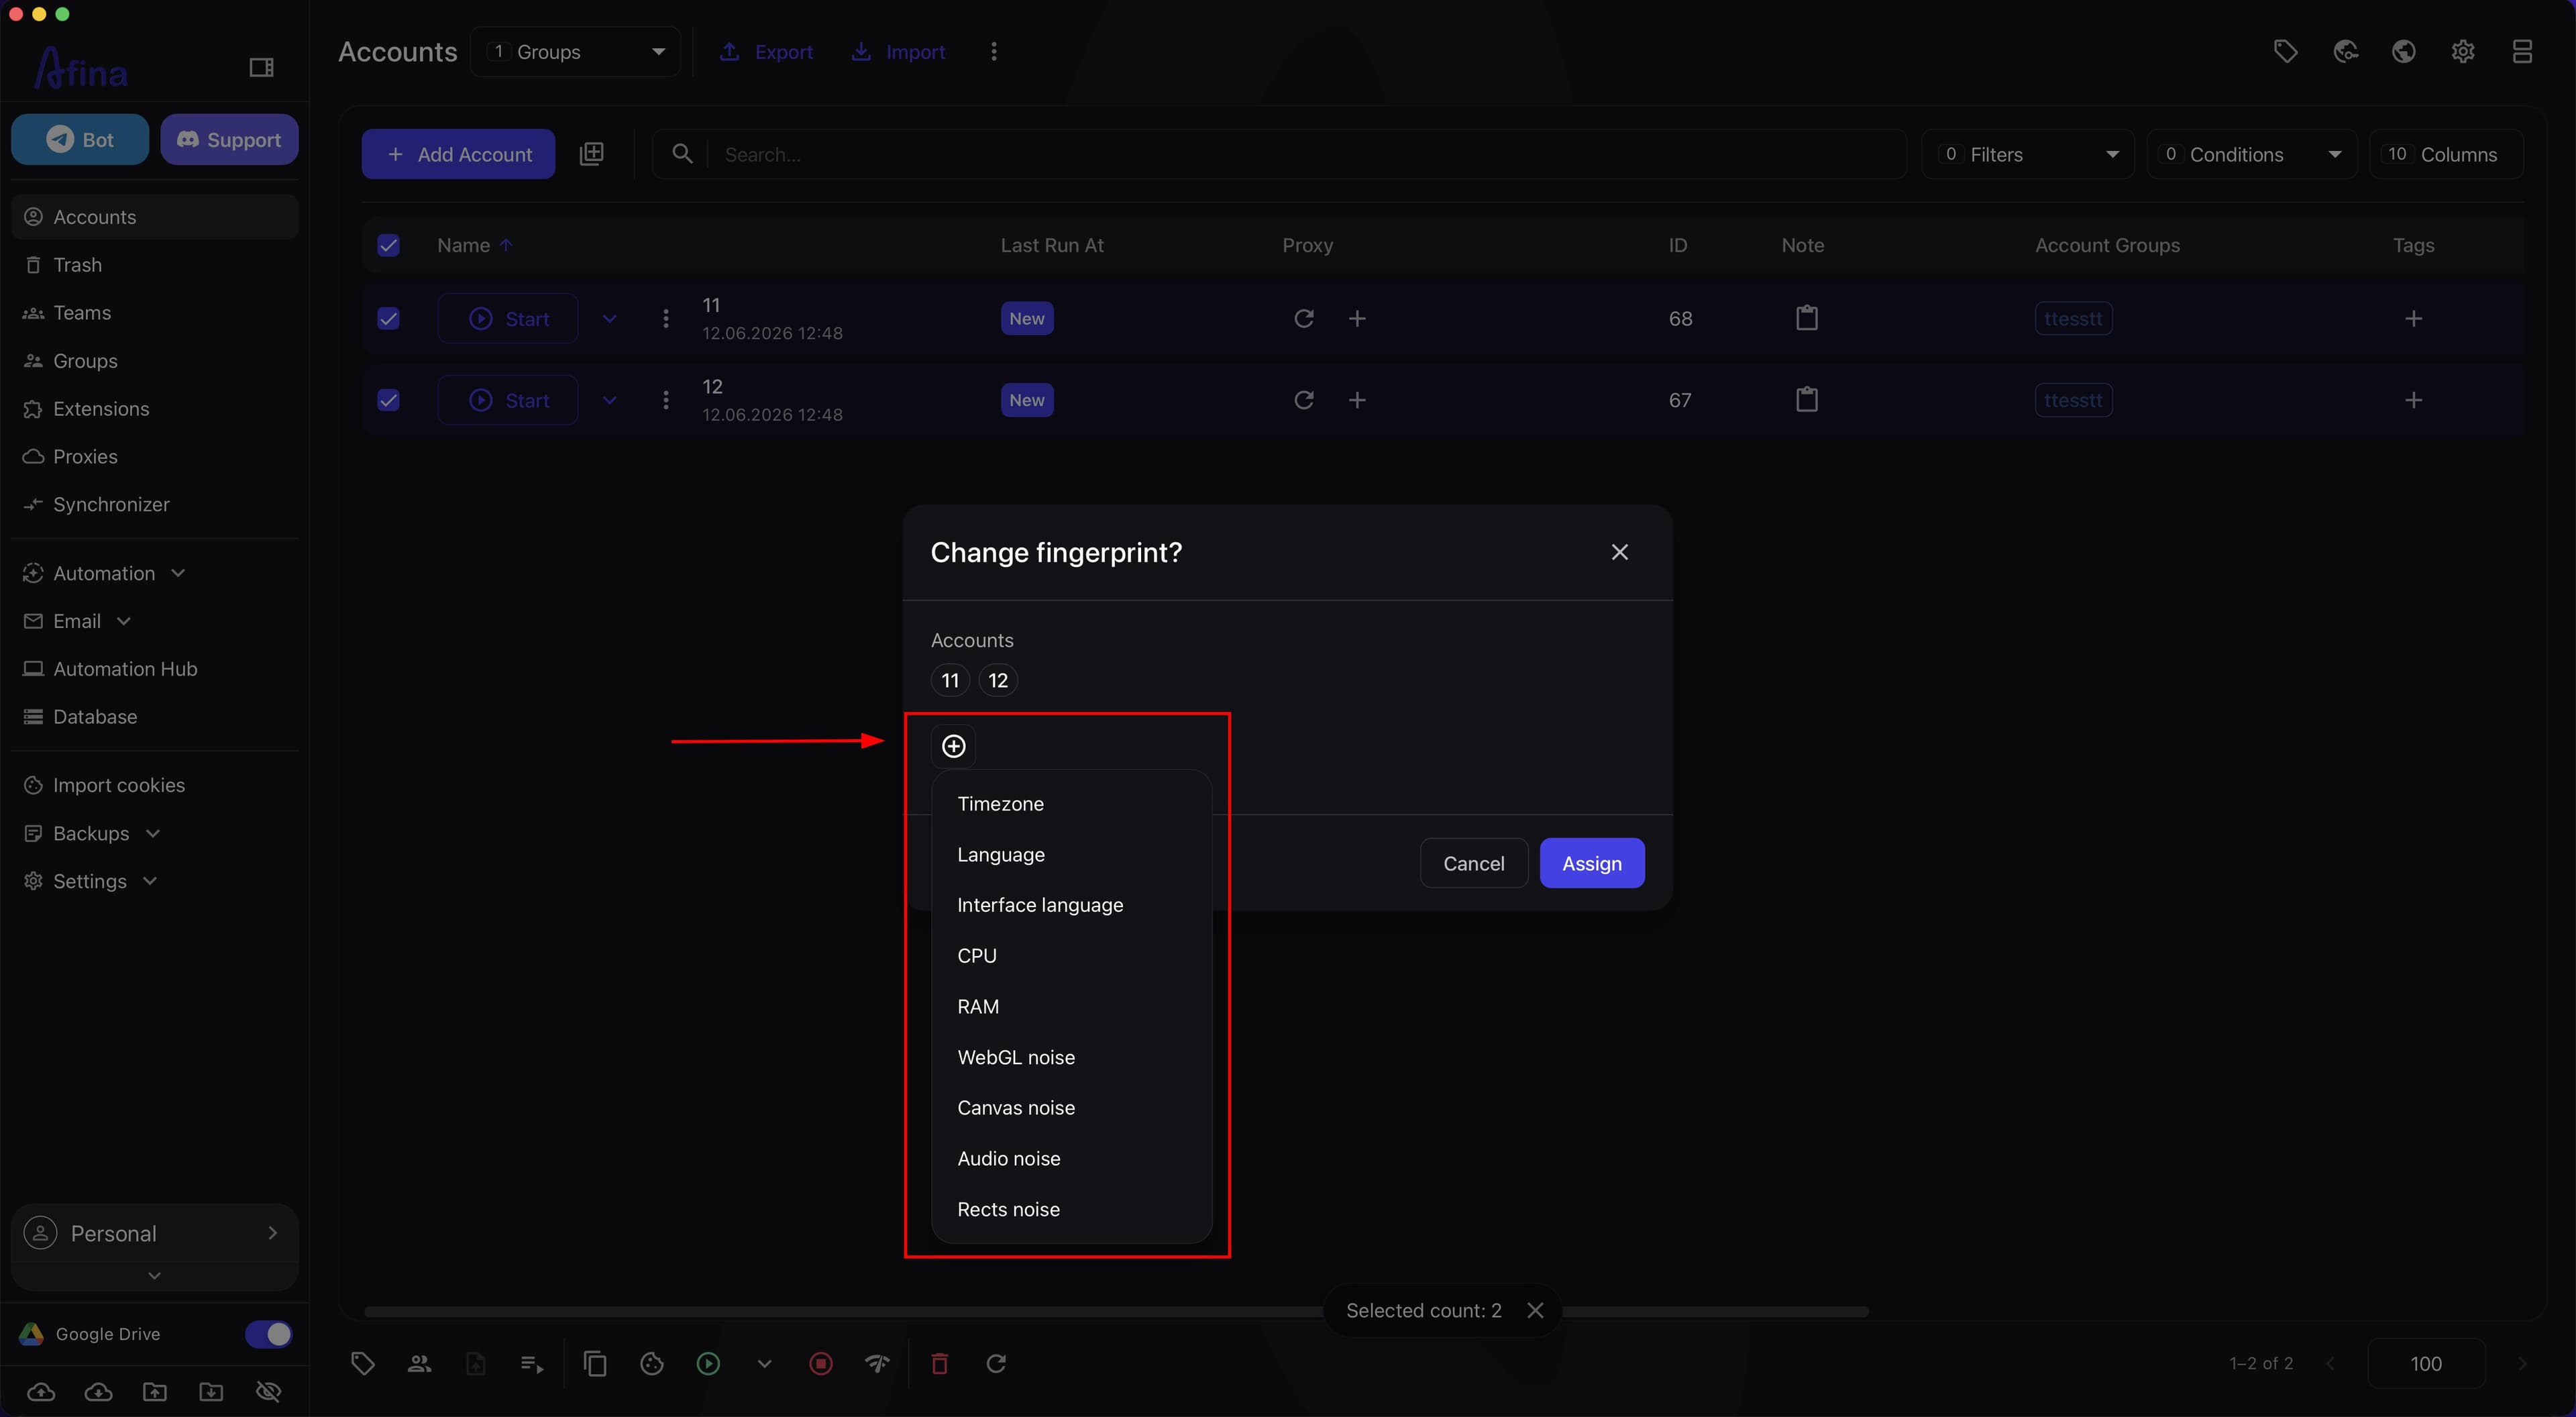Open the Conditions dropdown
The image size is (2576, 1417).
[x=2252, y=154]
